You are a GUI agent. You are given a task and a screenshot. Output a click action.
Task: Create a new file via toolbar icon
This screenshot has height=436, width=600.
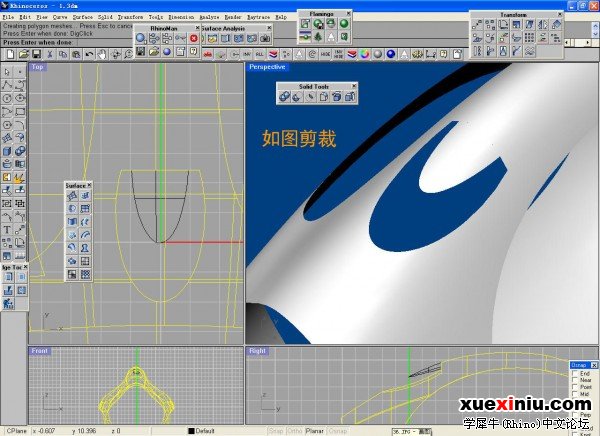pos(11,54)
